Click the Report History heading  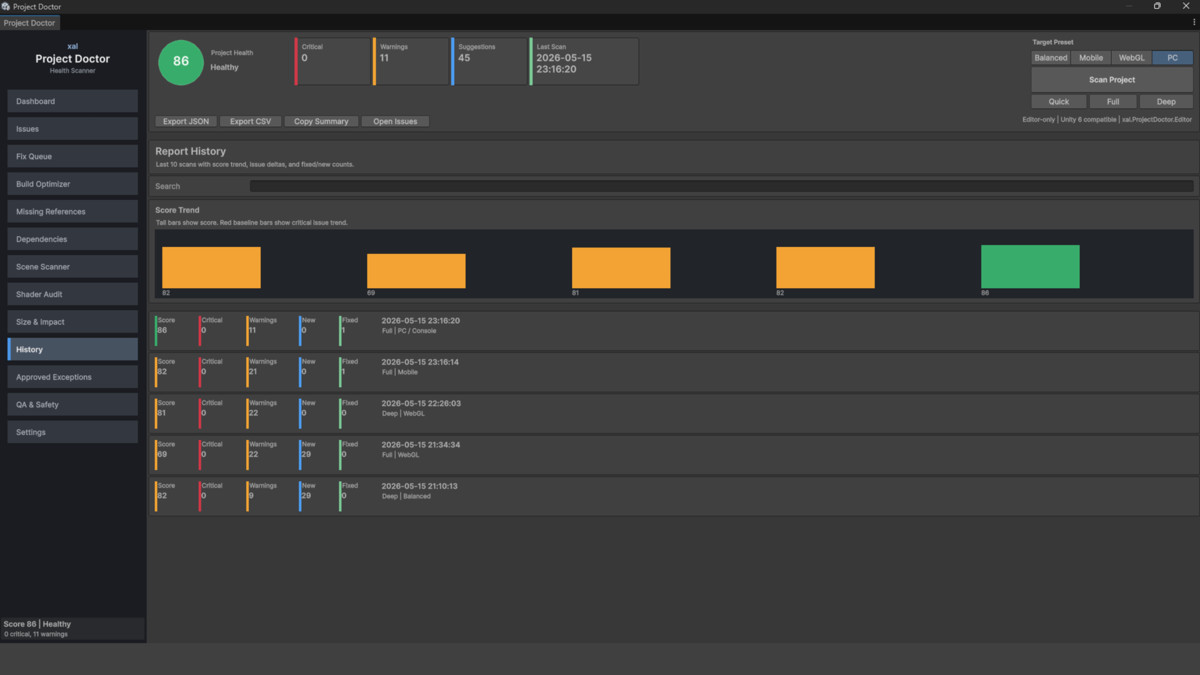[191, 151]
